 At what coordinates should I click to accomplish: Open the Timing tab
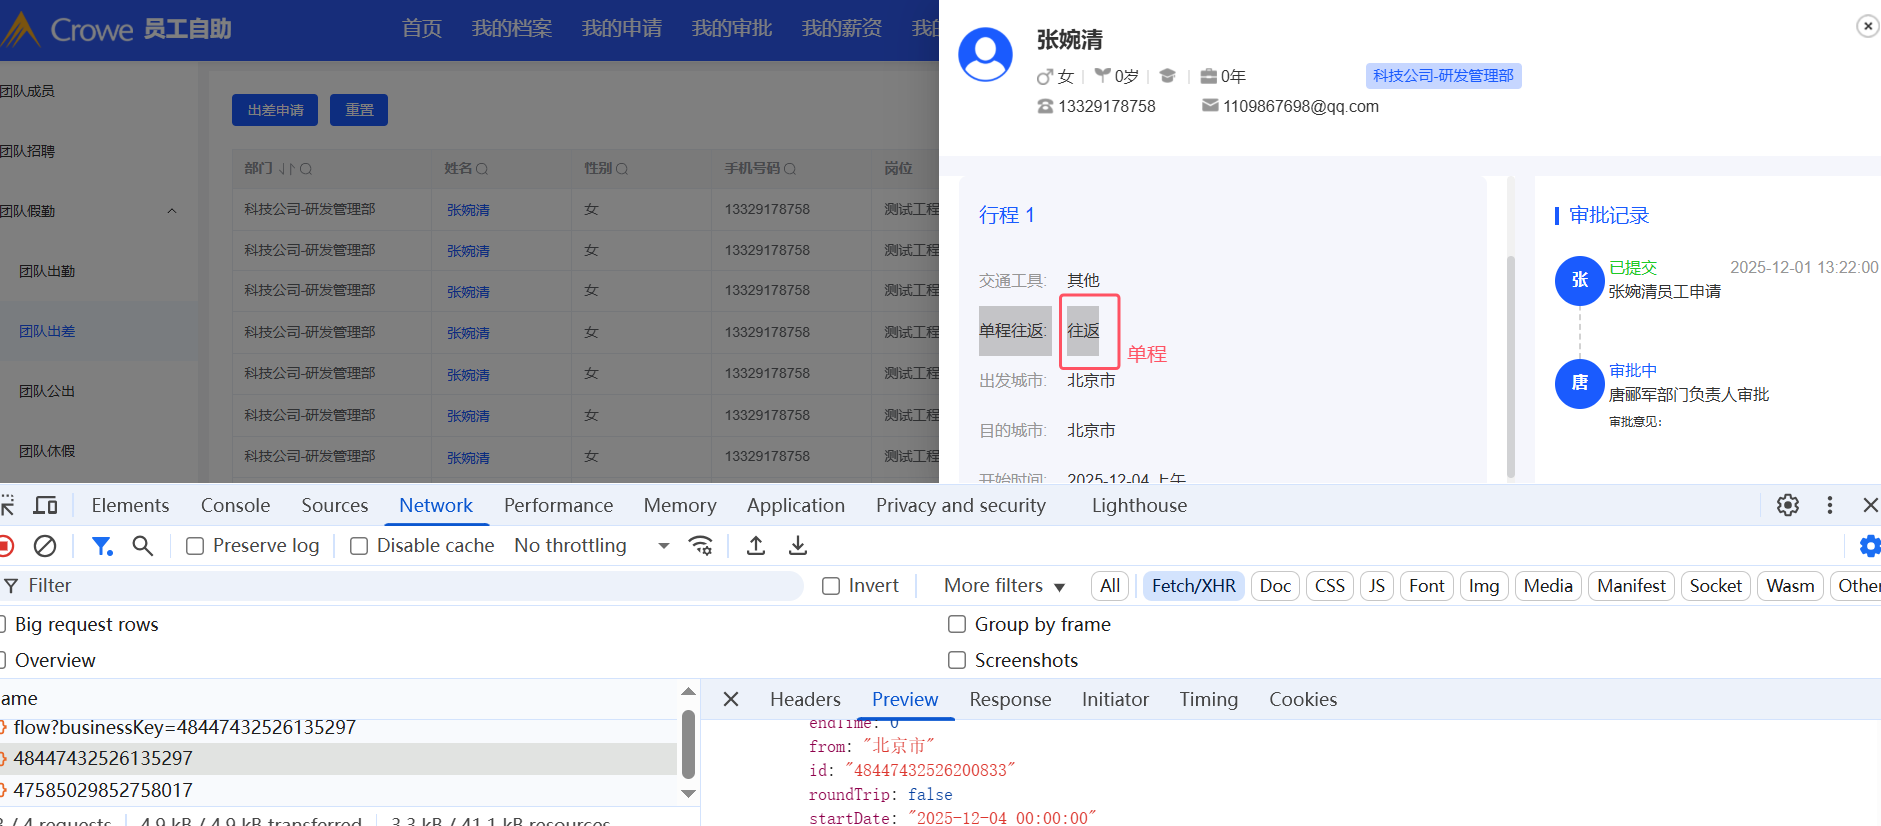[x=1208, y=699]
